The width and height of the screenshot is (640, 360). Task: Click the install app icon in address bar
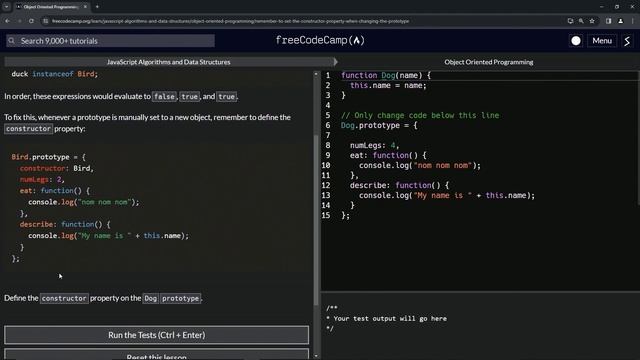click(570, 21)
